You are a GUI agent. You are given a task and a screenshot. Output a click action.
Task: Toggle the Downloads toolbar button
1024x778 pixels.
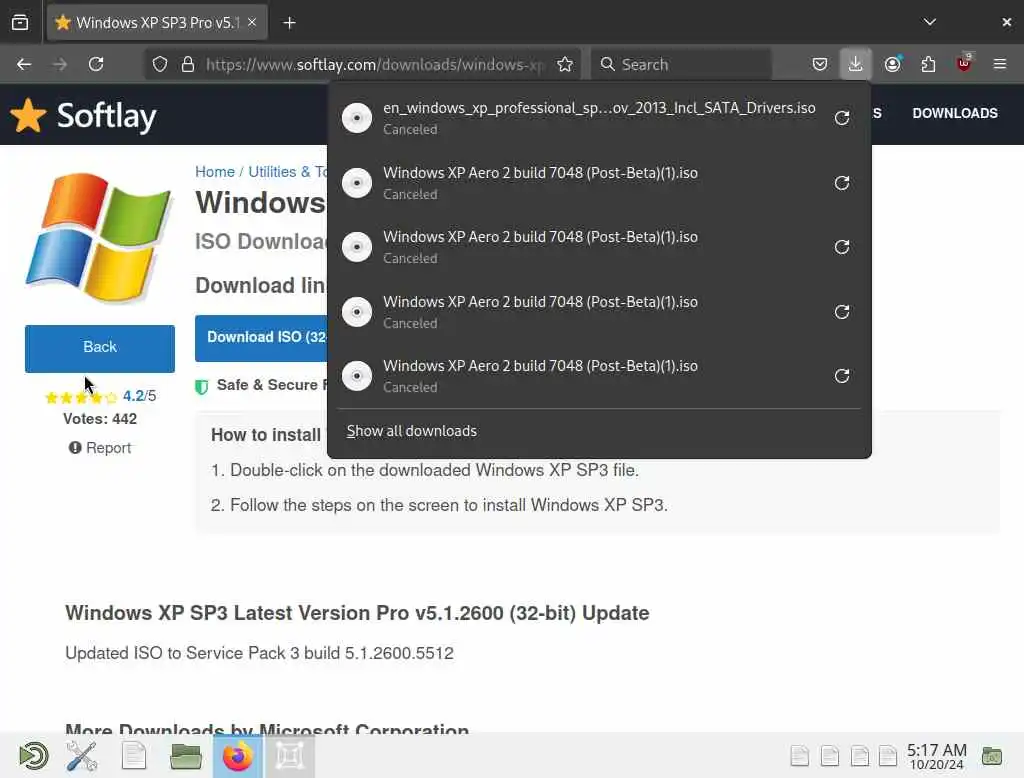(856, 64)
